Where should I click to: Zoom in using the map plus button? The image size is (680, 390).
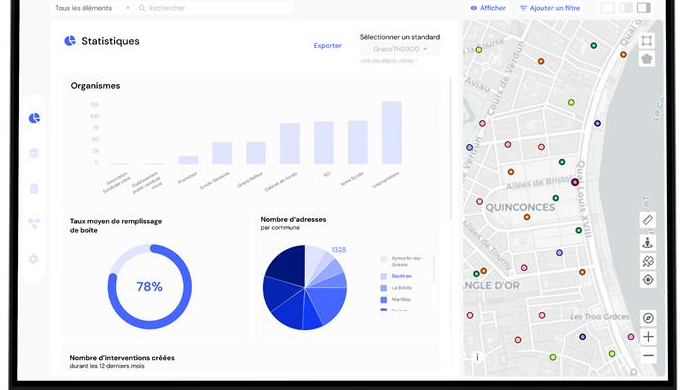pos(648,337)
